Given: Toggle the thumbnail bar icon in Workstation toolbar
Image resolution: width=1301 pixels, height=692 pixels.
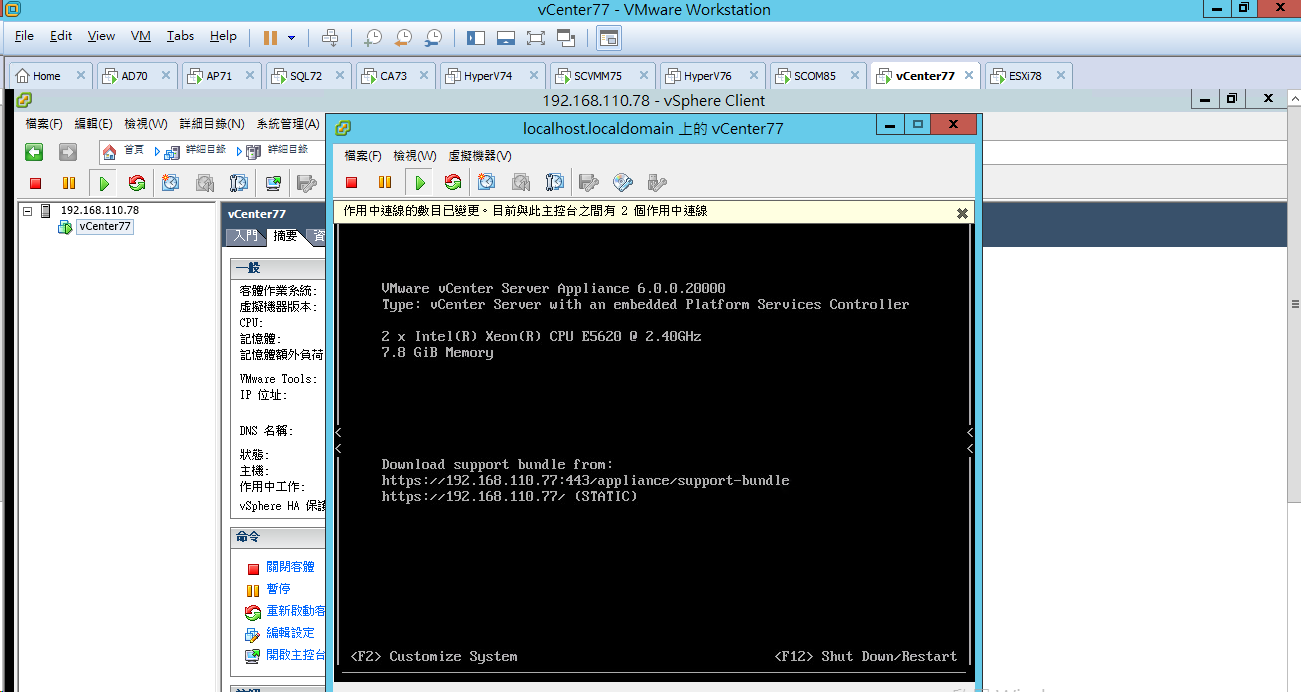Looking at the screenshot, I should (506, 37).
